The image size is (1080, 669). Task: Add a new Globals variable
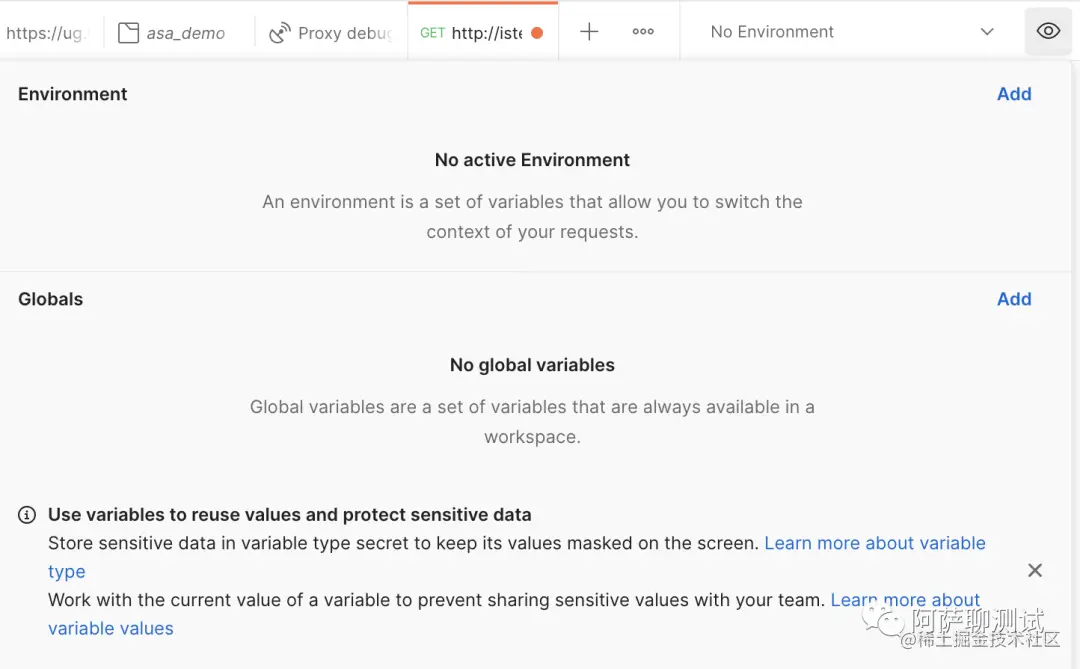click(x=1014, y=299)
